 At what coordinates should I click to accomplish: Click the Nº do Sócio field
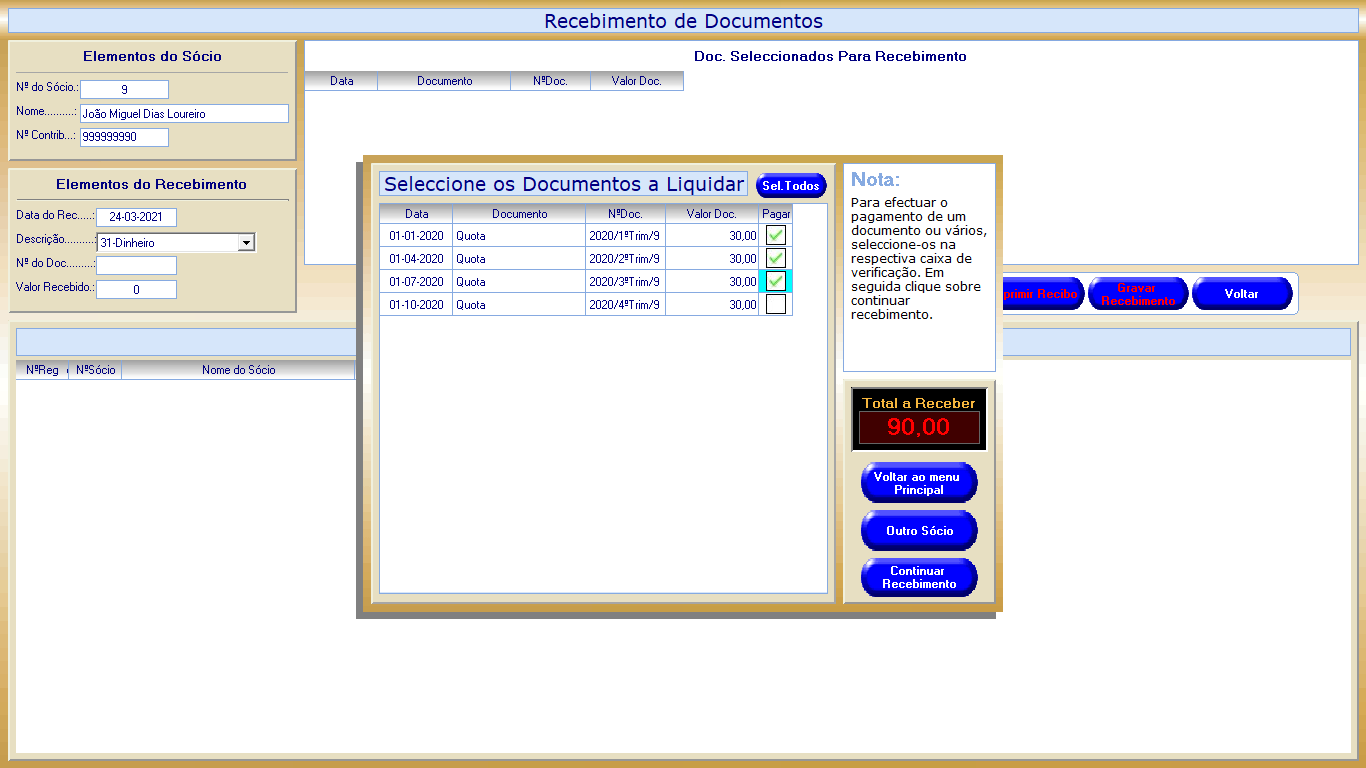click(124, 90)
